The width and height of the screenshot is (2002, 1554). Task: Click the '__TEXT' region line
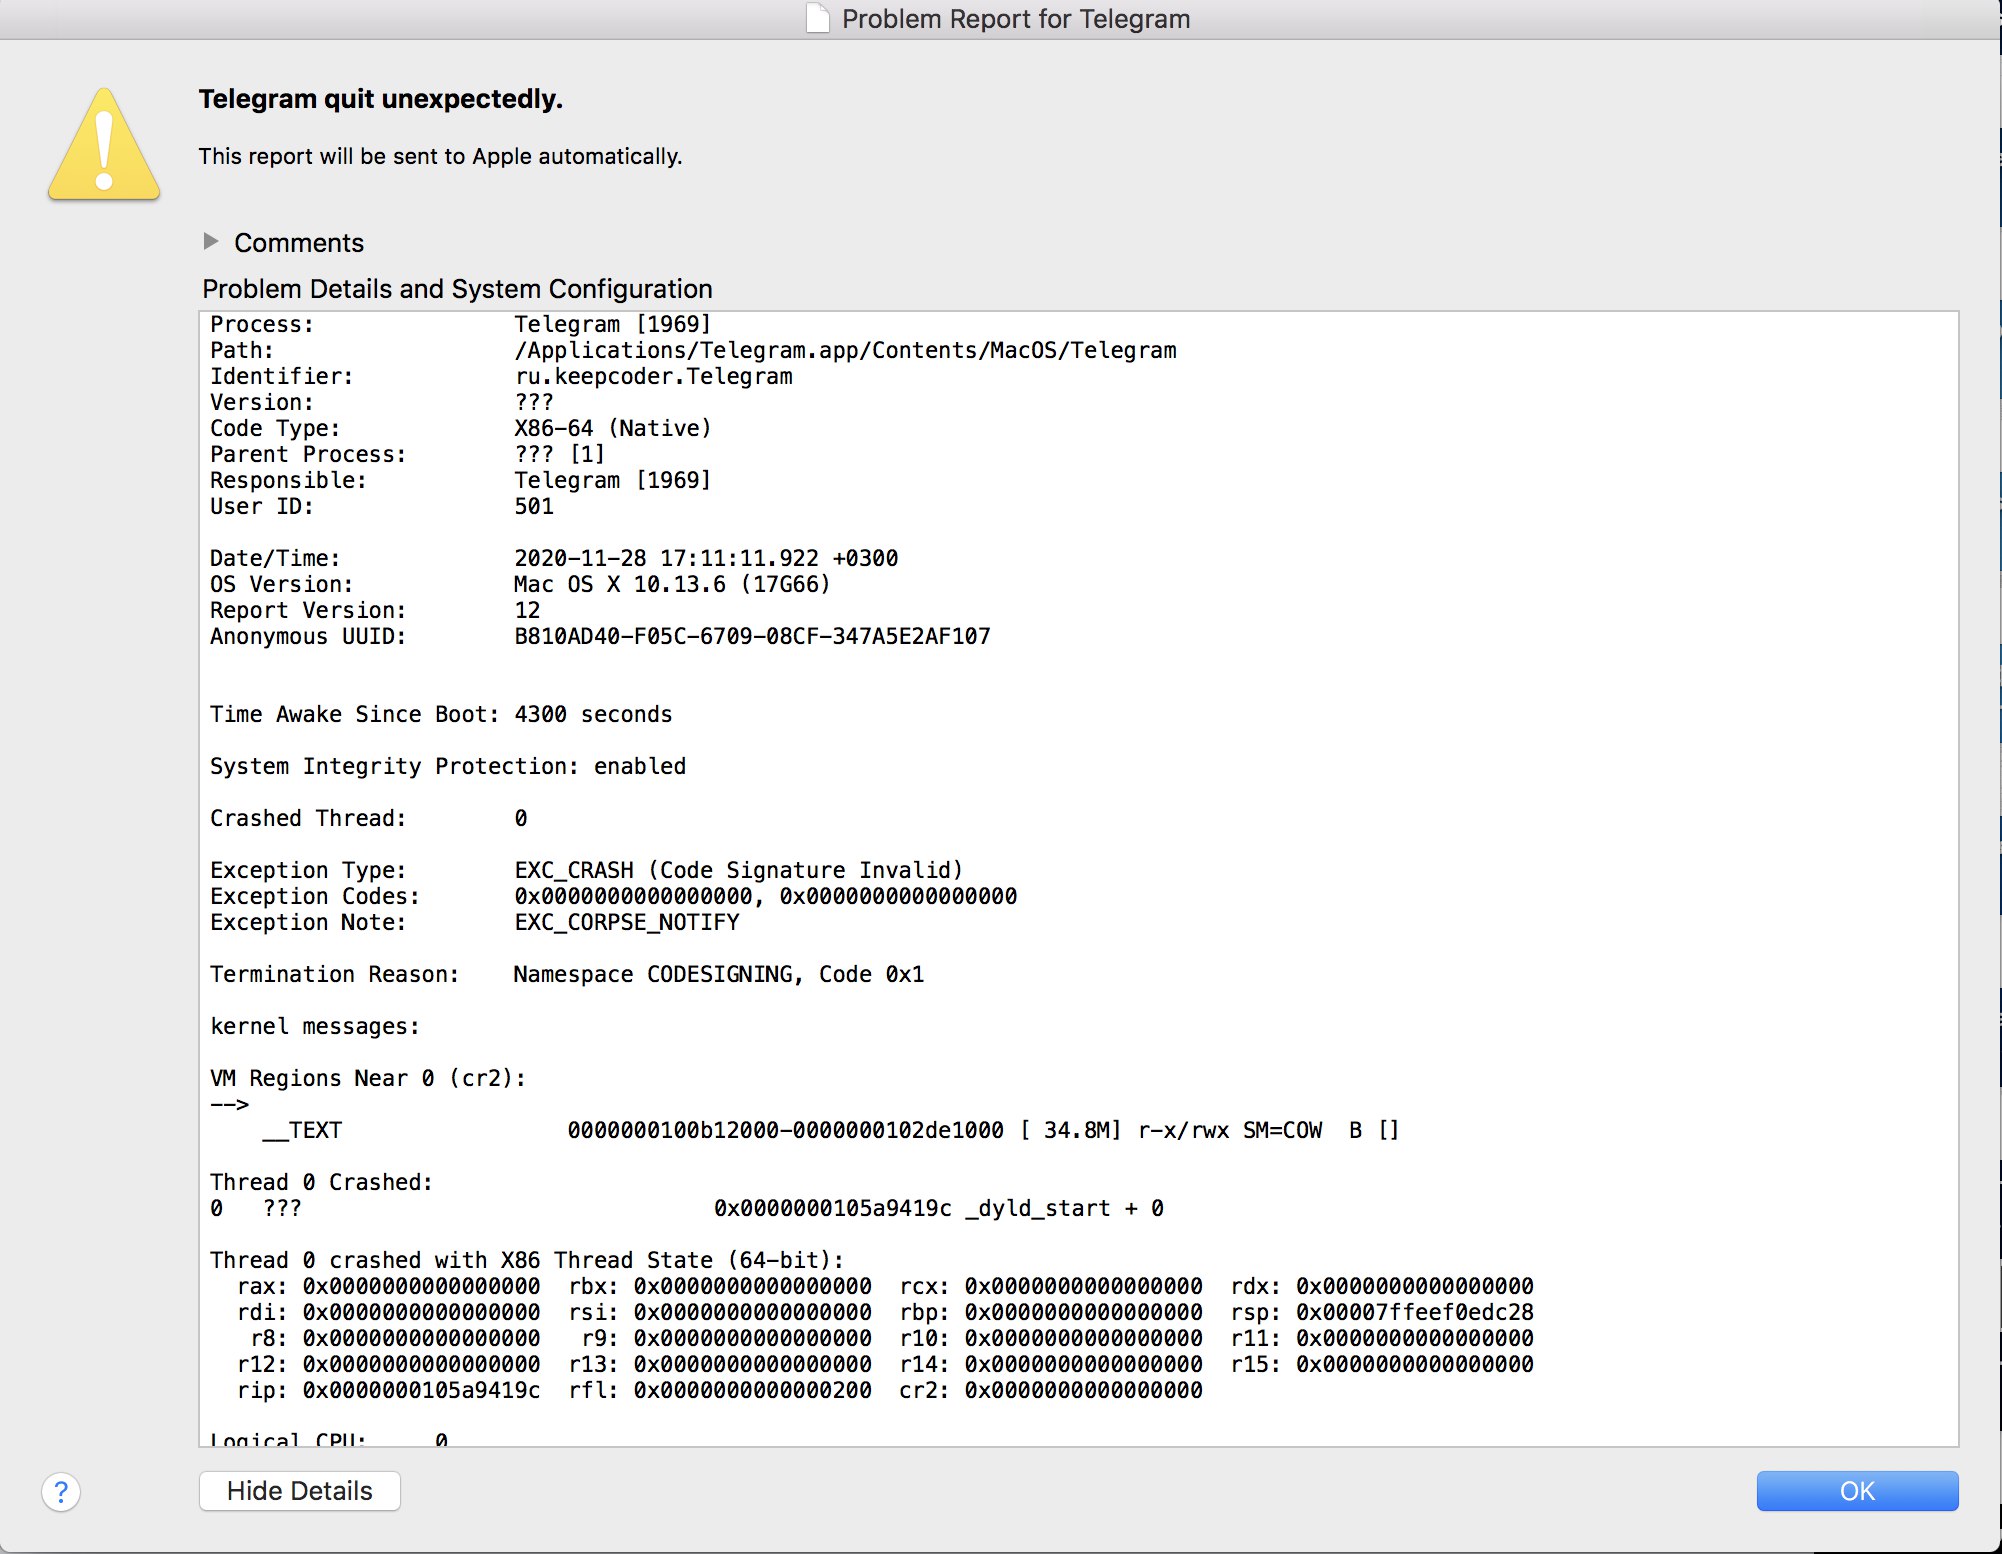831,1130
